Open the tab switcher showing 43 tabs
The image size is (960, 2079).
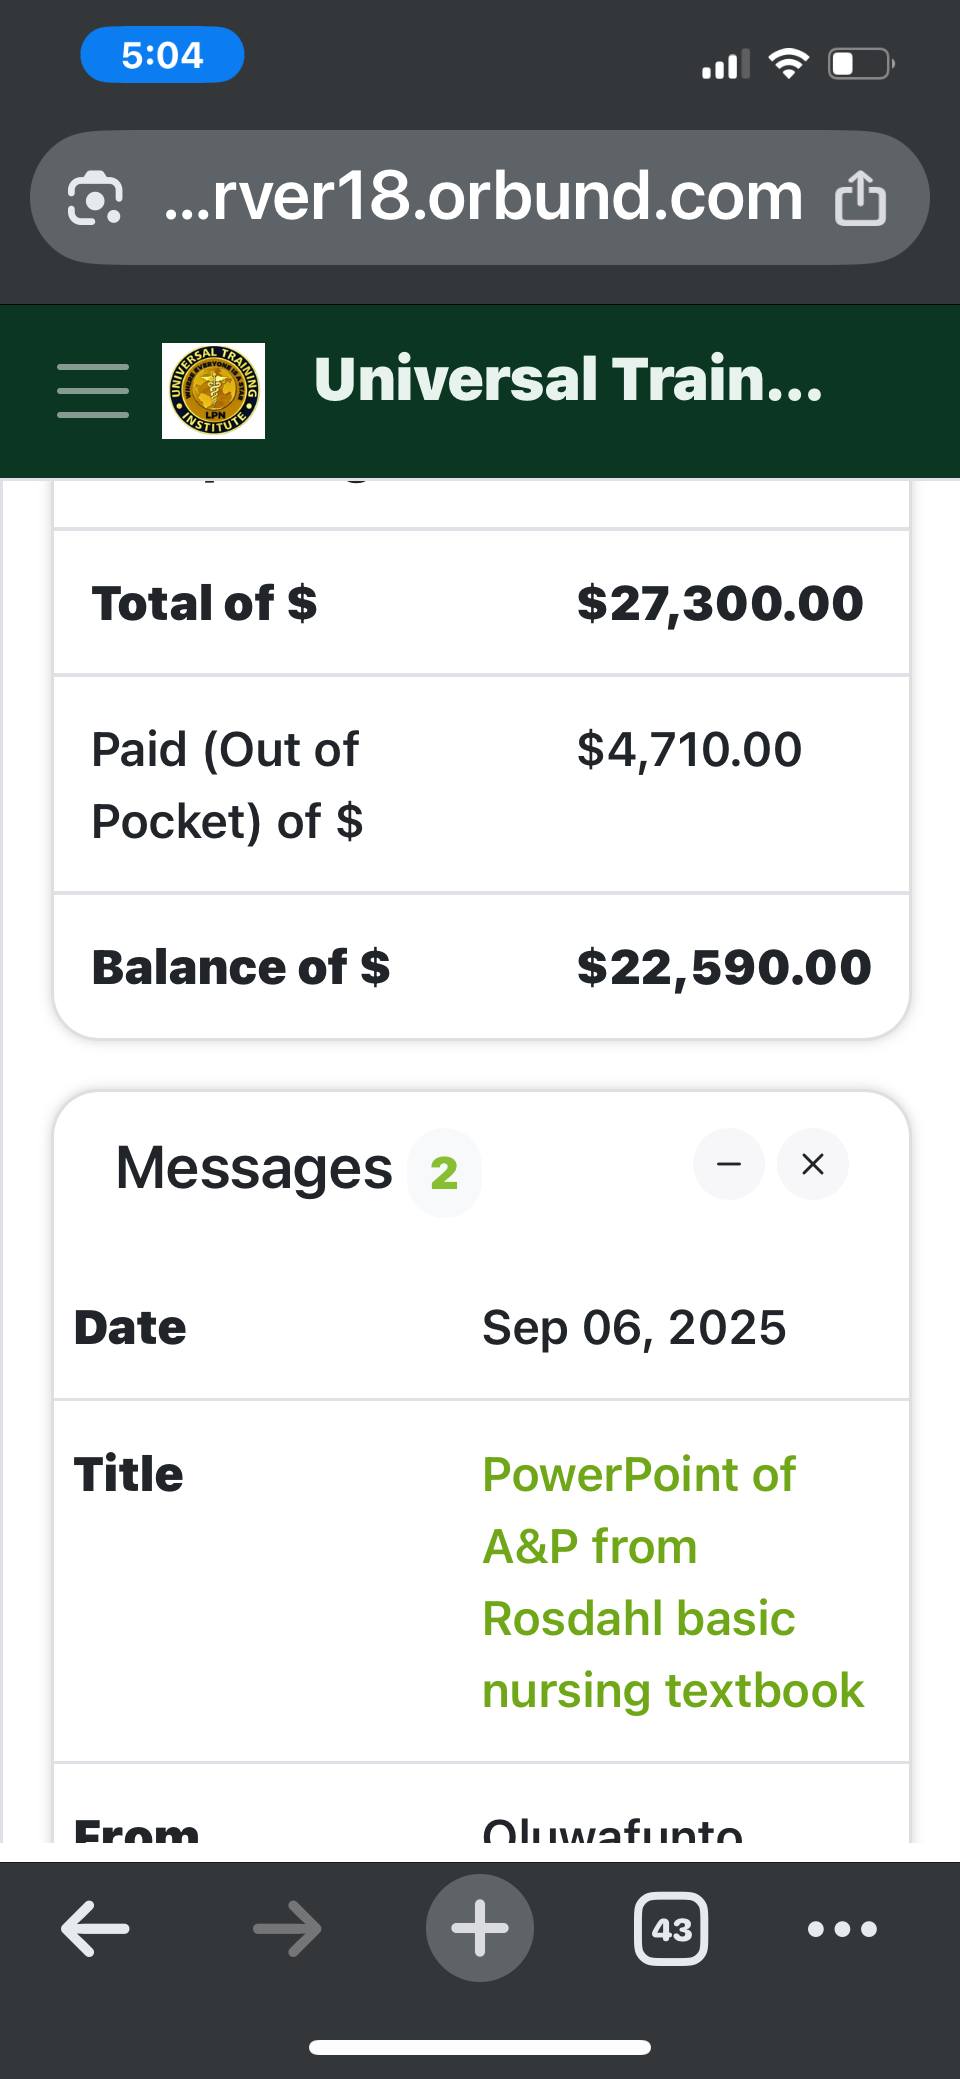point(671,1928)
